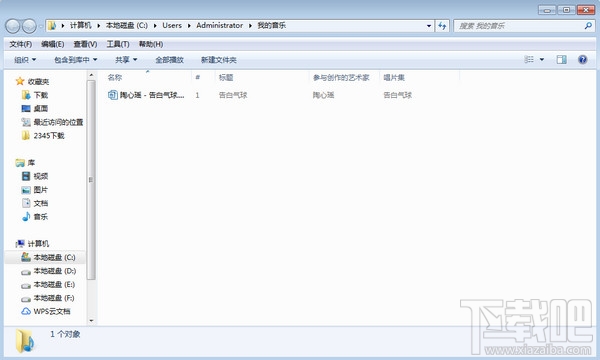
Task: Open the 文件(F) menu
Action: [x=21, y=44]
